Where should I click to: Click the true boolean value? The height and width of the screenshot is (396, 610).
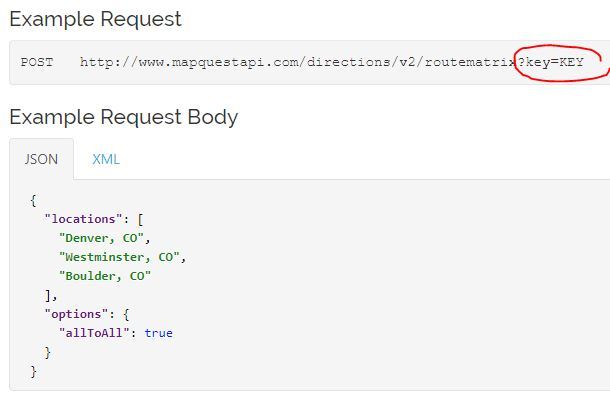(x=158, y=333)
